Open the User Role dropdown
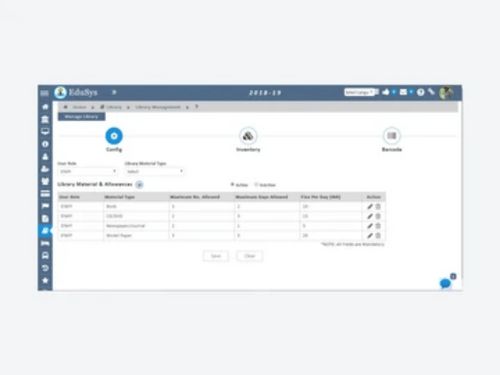Viewport: 500px width, 375px height. point(88,171)
